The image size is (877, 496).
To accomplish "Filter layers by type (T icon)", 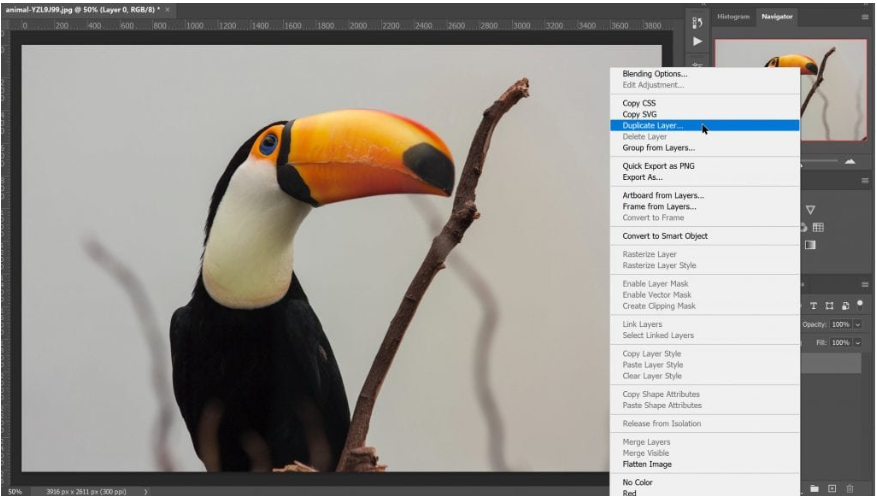I will click(x=813, y=306).
